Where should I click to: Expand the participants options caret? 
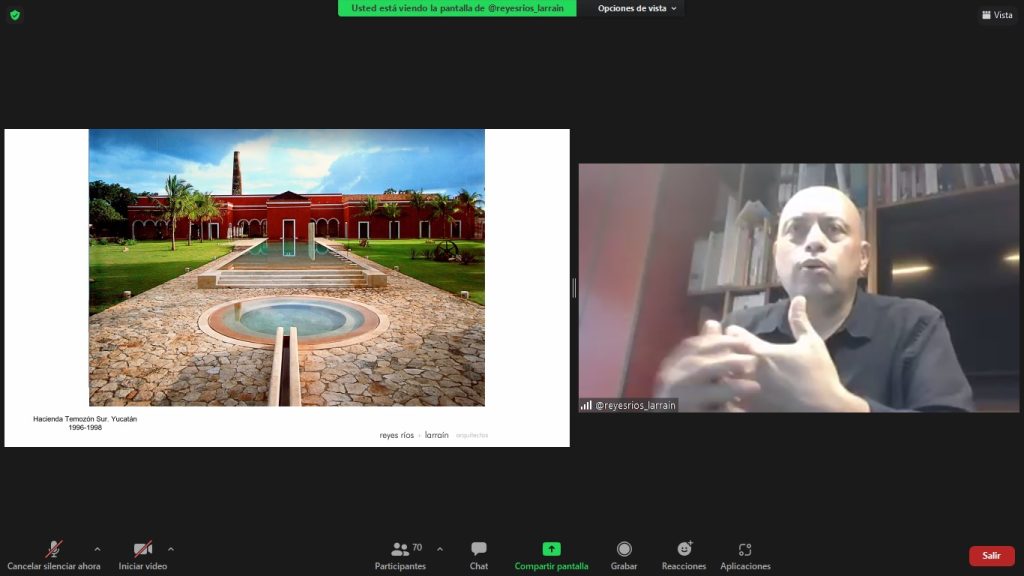(x=440, y=549)
